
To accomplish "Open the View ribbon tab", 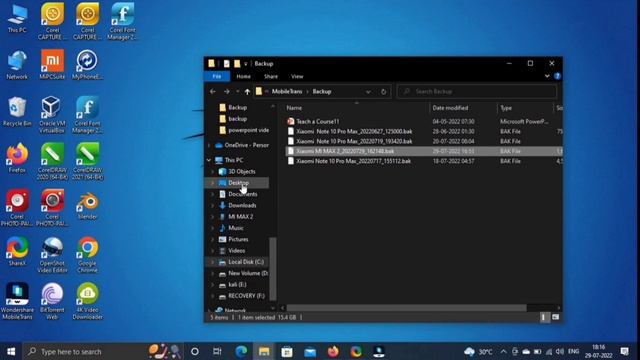I will 297,76.
